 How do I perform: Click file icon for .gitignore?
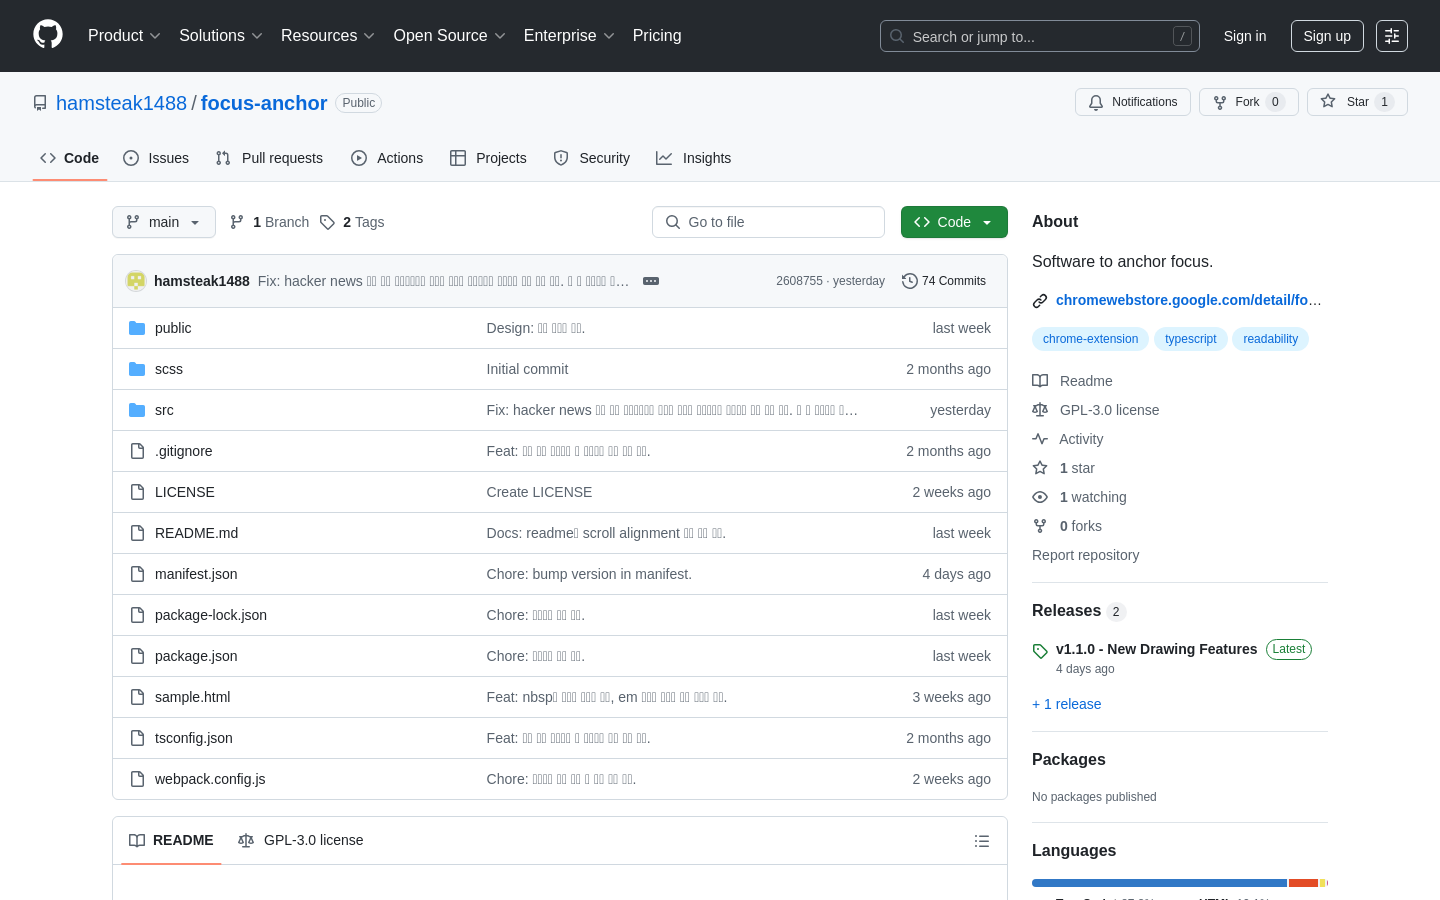click(x=137, y=451)
